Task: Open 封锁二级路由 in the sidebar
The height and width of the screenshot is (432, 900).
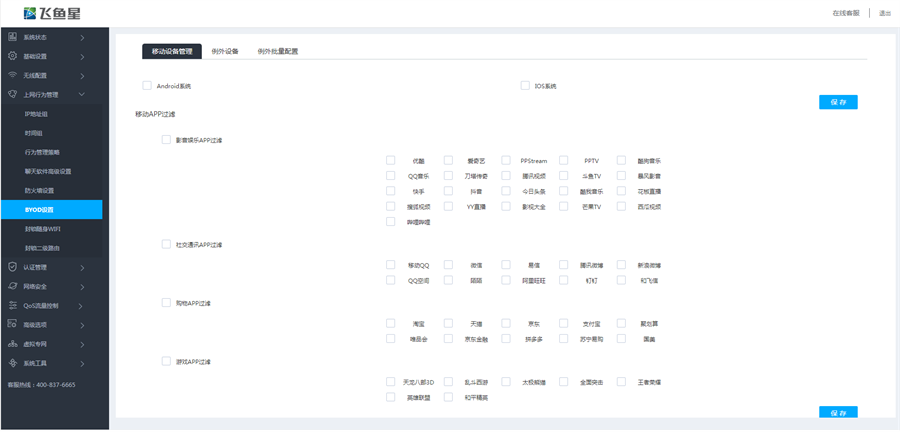Action: pyautogui.click(x=52, y=248)
